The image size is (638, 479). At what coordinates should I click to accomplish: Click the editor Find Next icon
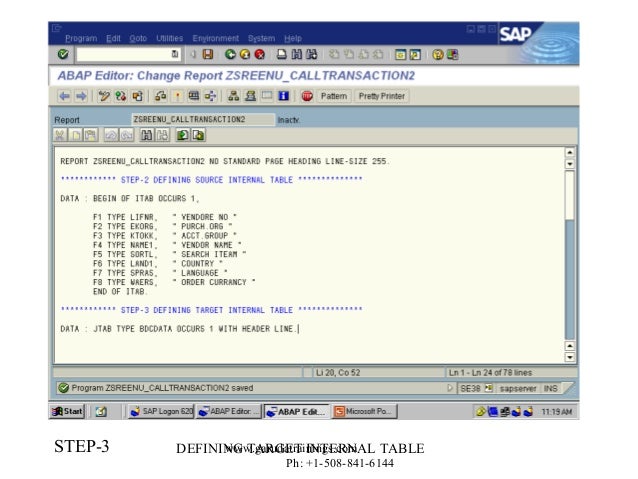pos(162,135)
